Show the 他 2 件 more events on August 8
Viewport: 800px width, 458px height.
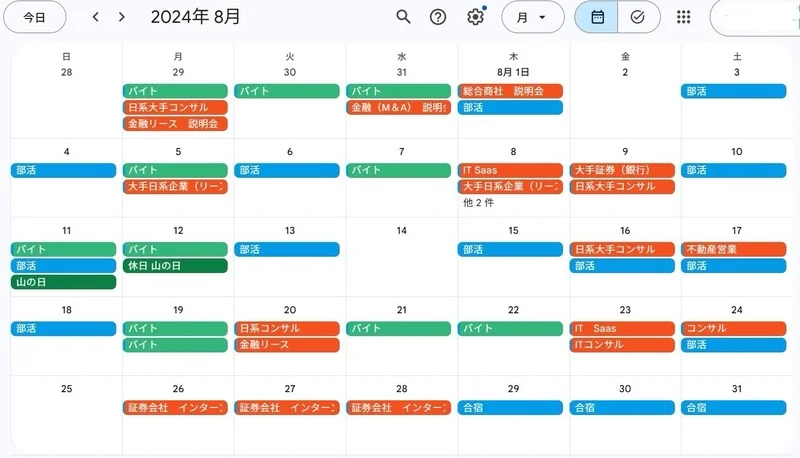pos(479,202)
